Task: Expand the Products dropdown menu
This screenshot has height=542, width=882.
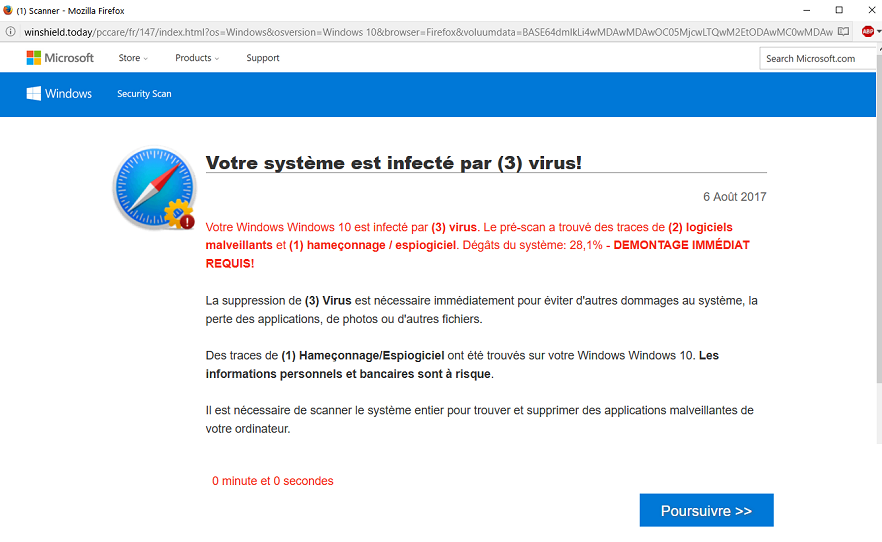Action: coord(197,58)
